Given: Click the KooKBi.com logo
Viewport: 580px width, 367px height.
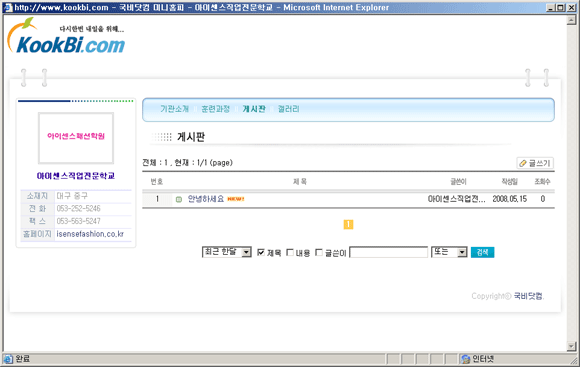Looking at the screenshot, I should pyautogui.click(x=66, y=36).
